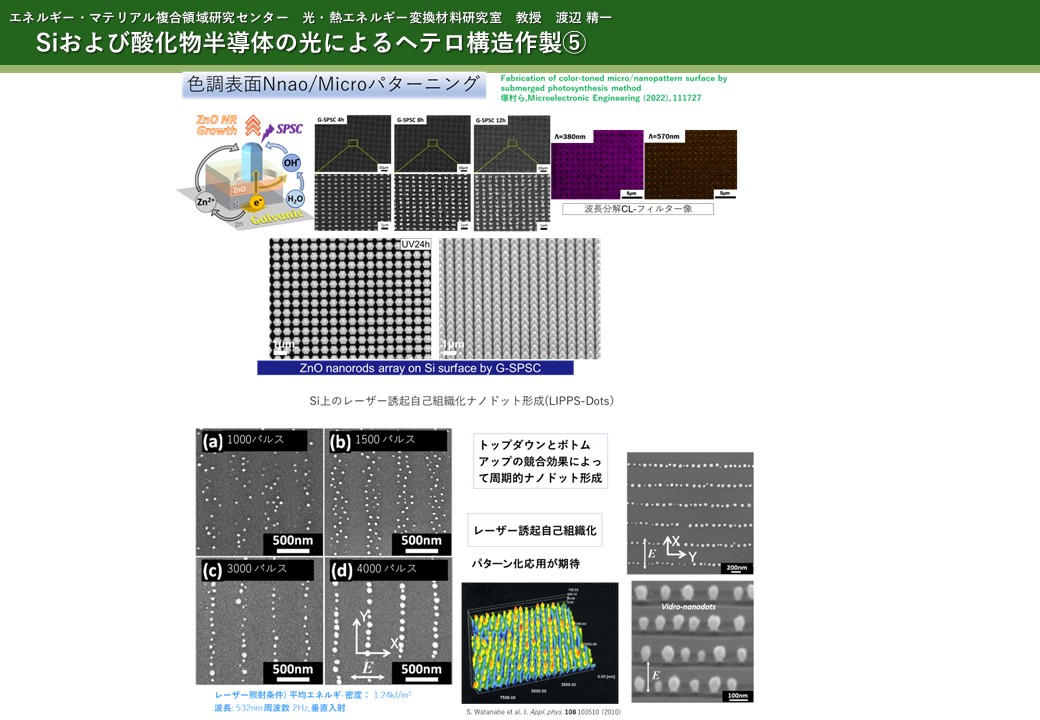Click the 色調表面Nnao/Microパターニング heading box
Viewport: 1040px width, 720px height.
tap(334, 85)
